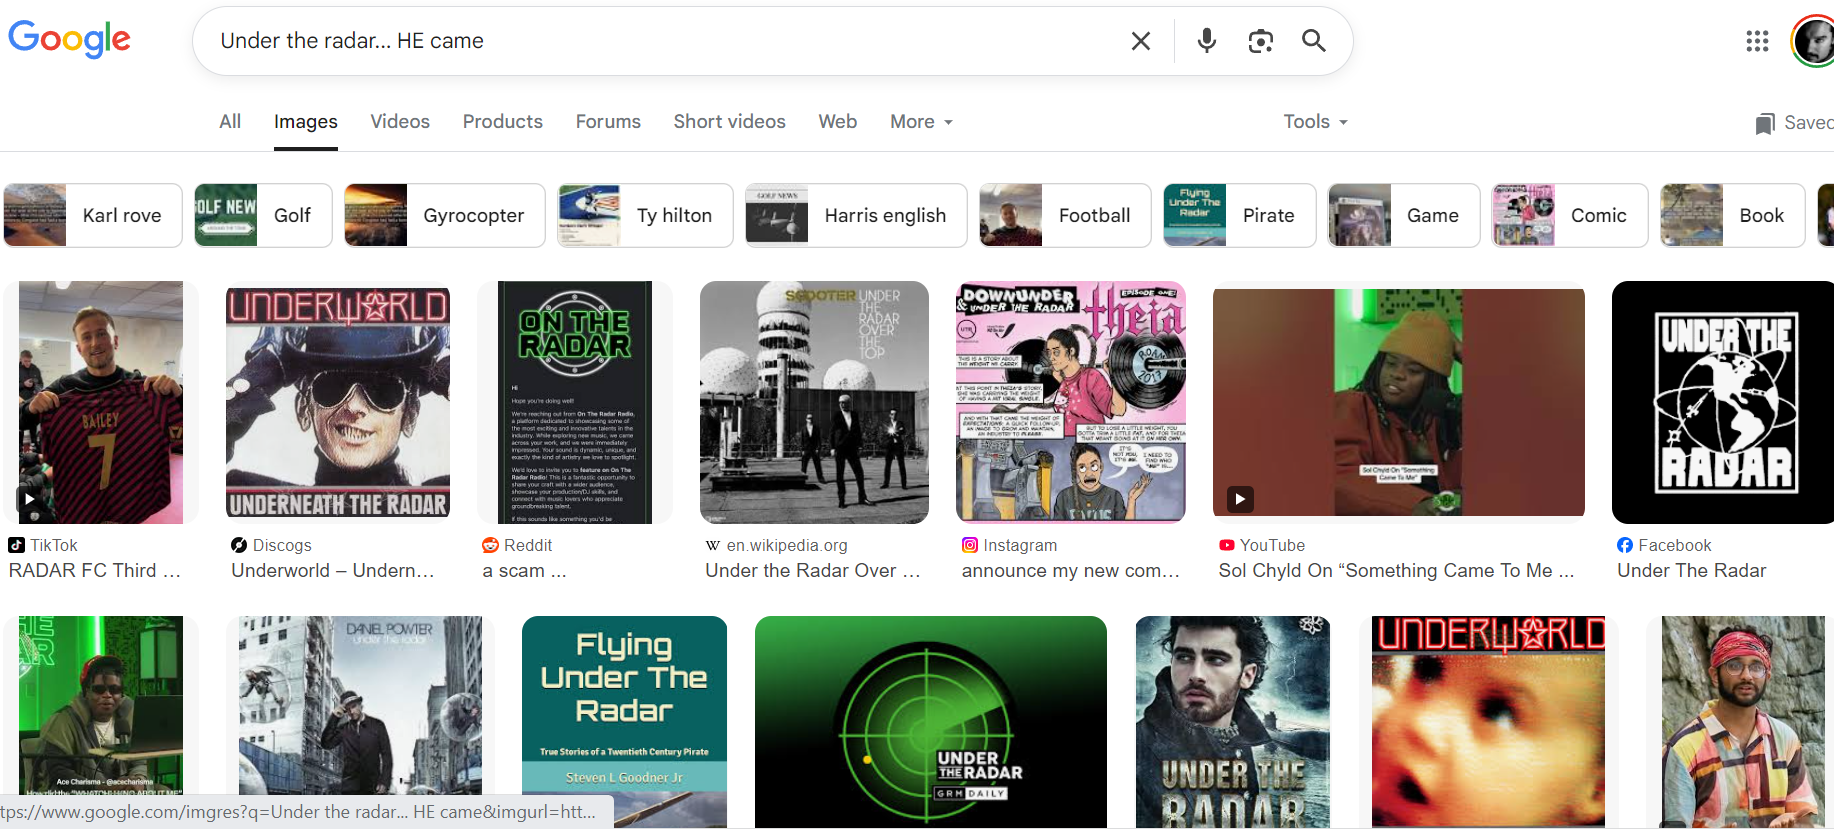This screenshot has height=834, width=1834.
Task: Open the Wikipedia Under the Radar result
Action: coord(814,403)
